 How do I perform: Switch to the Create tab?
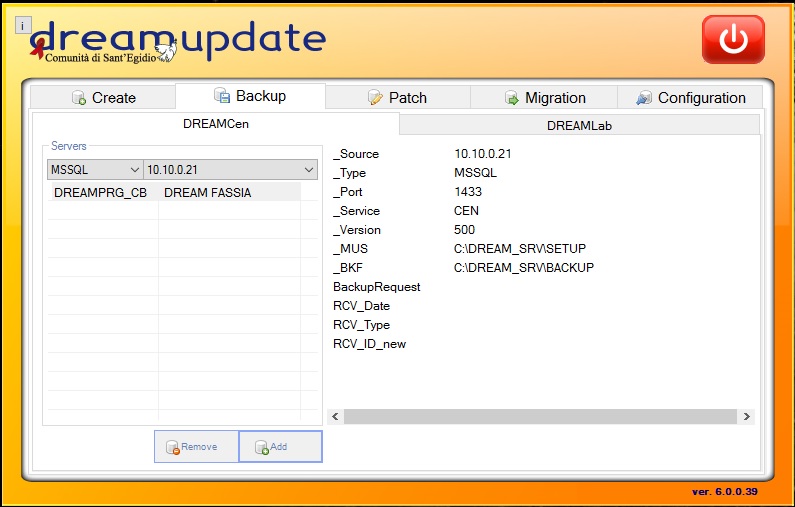[103, 97]
